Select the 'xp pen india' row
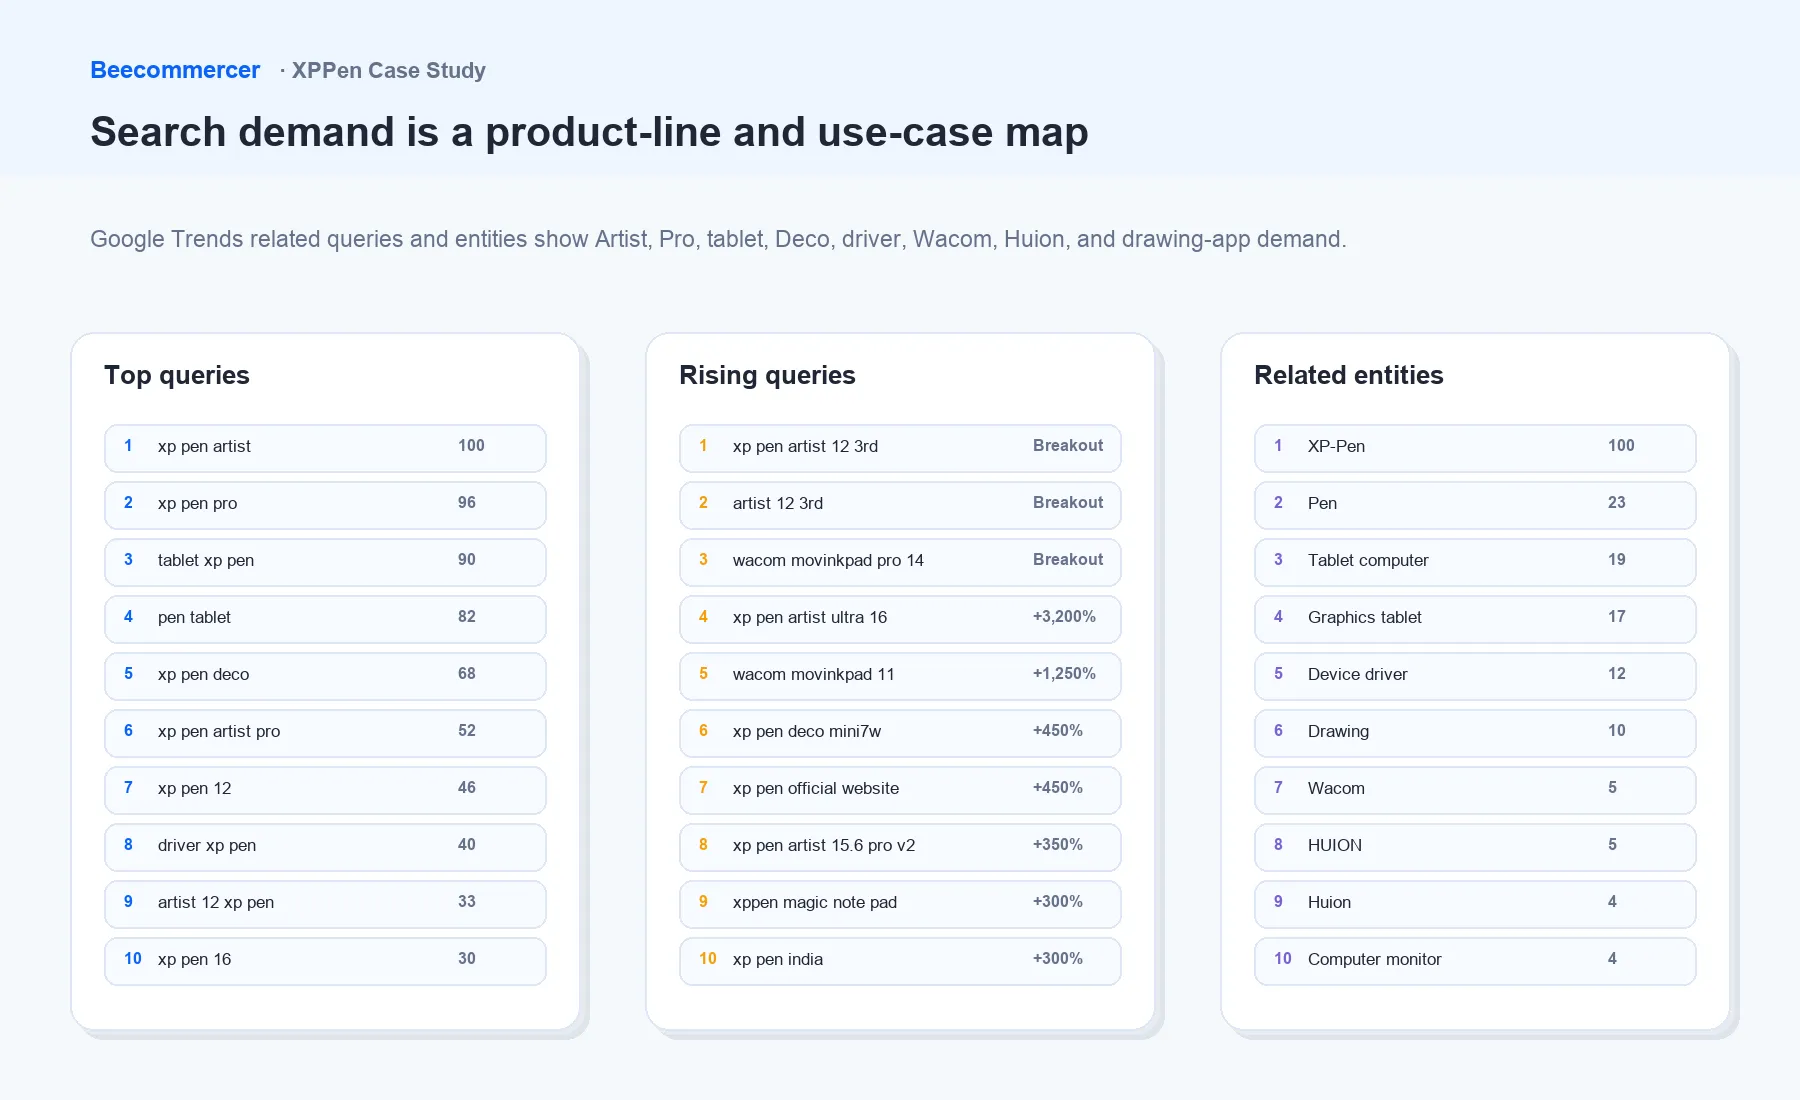This screenshot has width=1800, height=1100. point(900,961)
